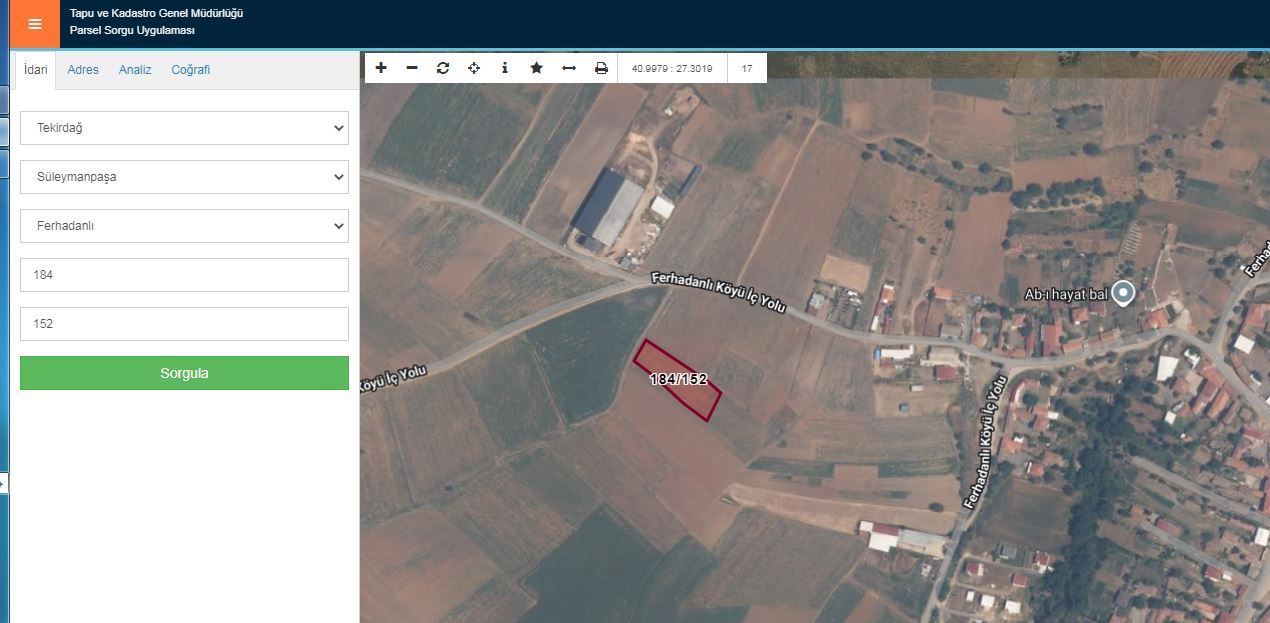The image size is (1270, 623).
Task: Click the crosshair locate icon
Action: (474, 68)
